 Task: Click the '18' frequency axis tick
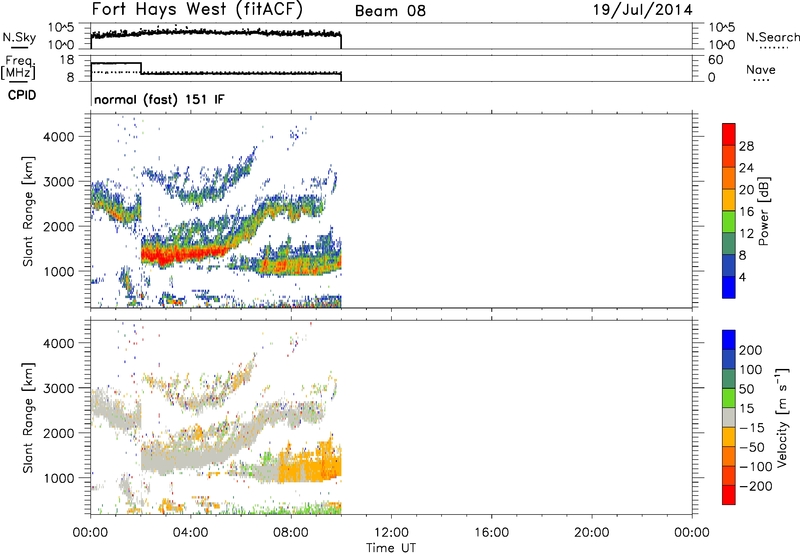(67, 60)
